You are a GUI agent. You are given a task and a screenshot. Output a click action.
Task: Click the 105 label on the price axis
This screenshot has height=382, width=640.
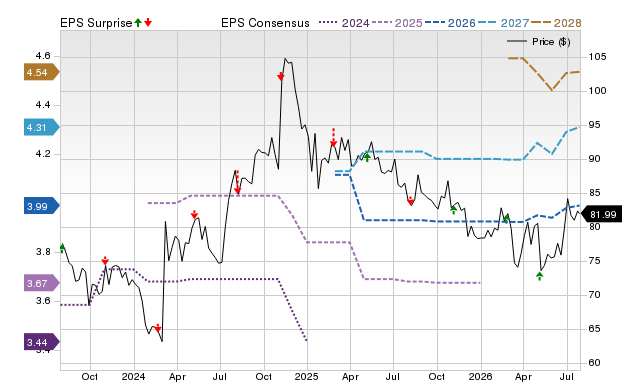click(597, 57)
